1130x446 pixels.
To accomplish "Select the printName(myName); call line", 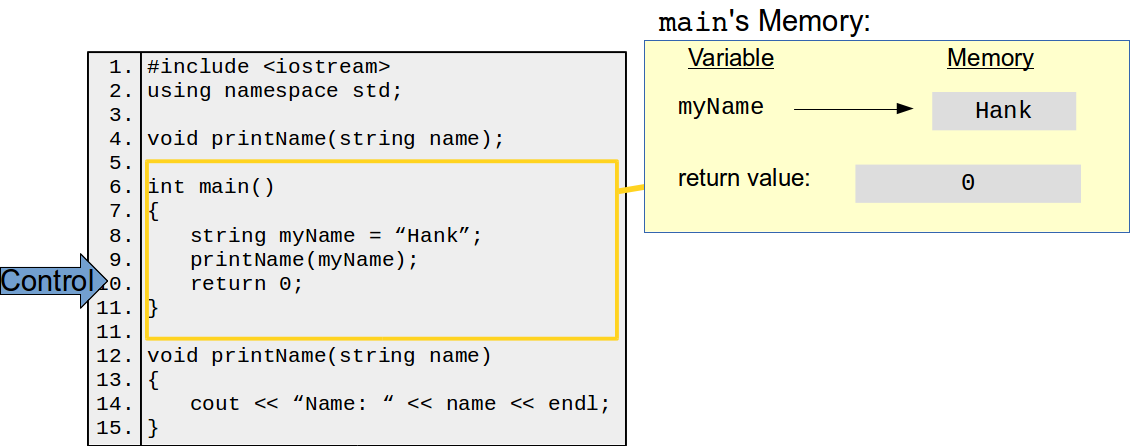I will [x=303, y=260].
